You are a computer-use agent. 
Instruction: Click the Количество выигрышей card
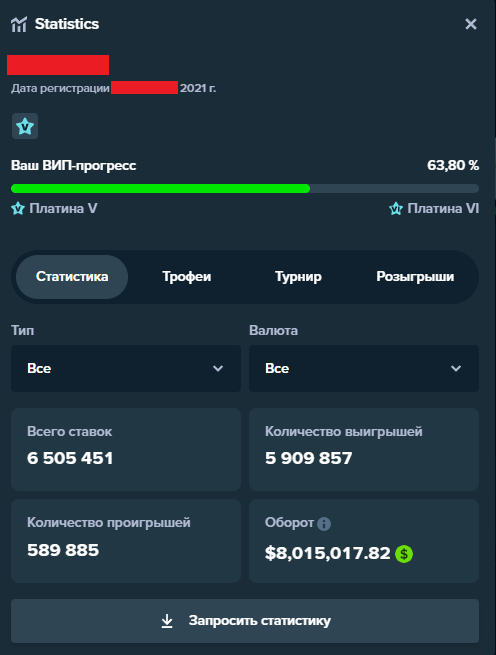click(x=364, y=449)
